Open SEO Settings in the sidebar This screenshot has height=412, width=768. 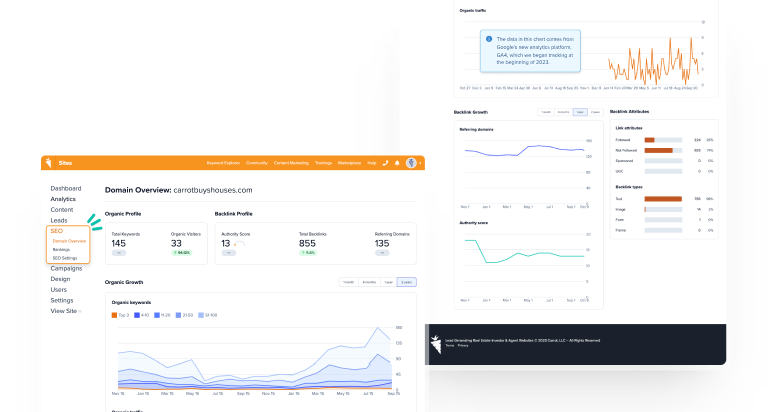[x=65, y=258]
